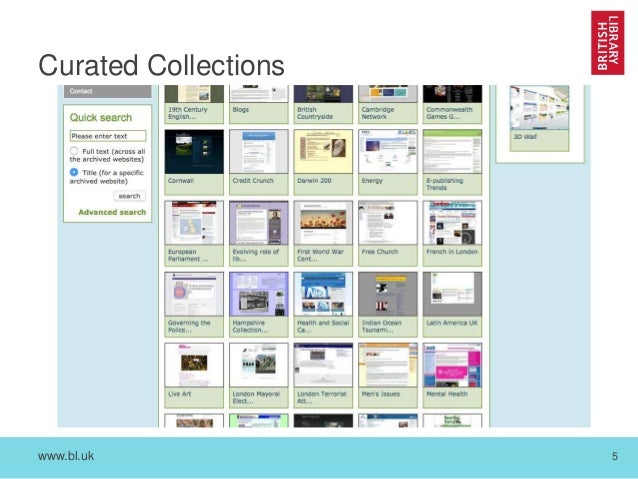Open the Hampshire Collection thumbnail

click(259, 294)
